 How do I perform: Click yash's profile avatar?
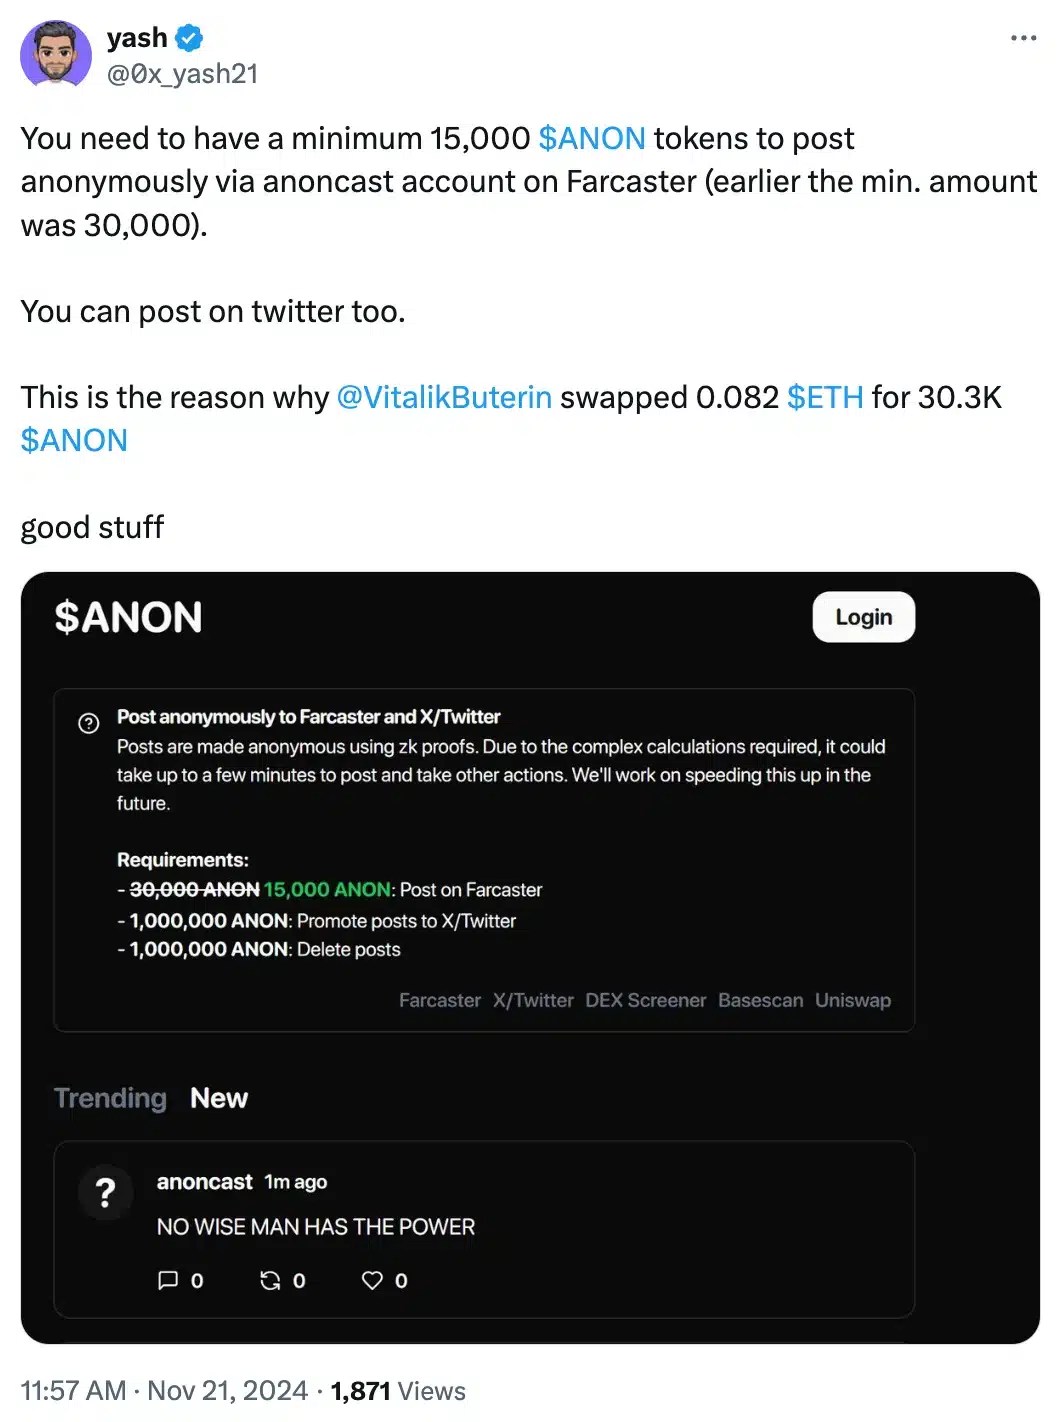coord(56,54)
